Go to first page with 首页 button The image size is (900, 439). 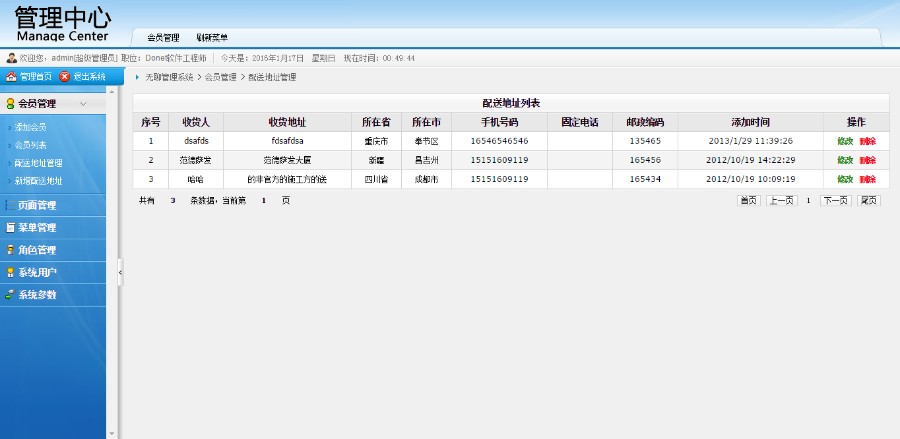748,200
